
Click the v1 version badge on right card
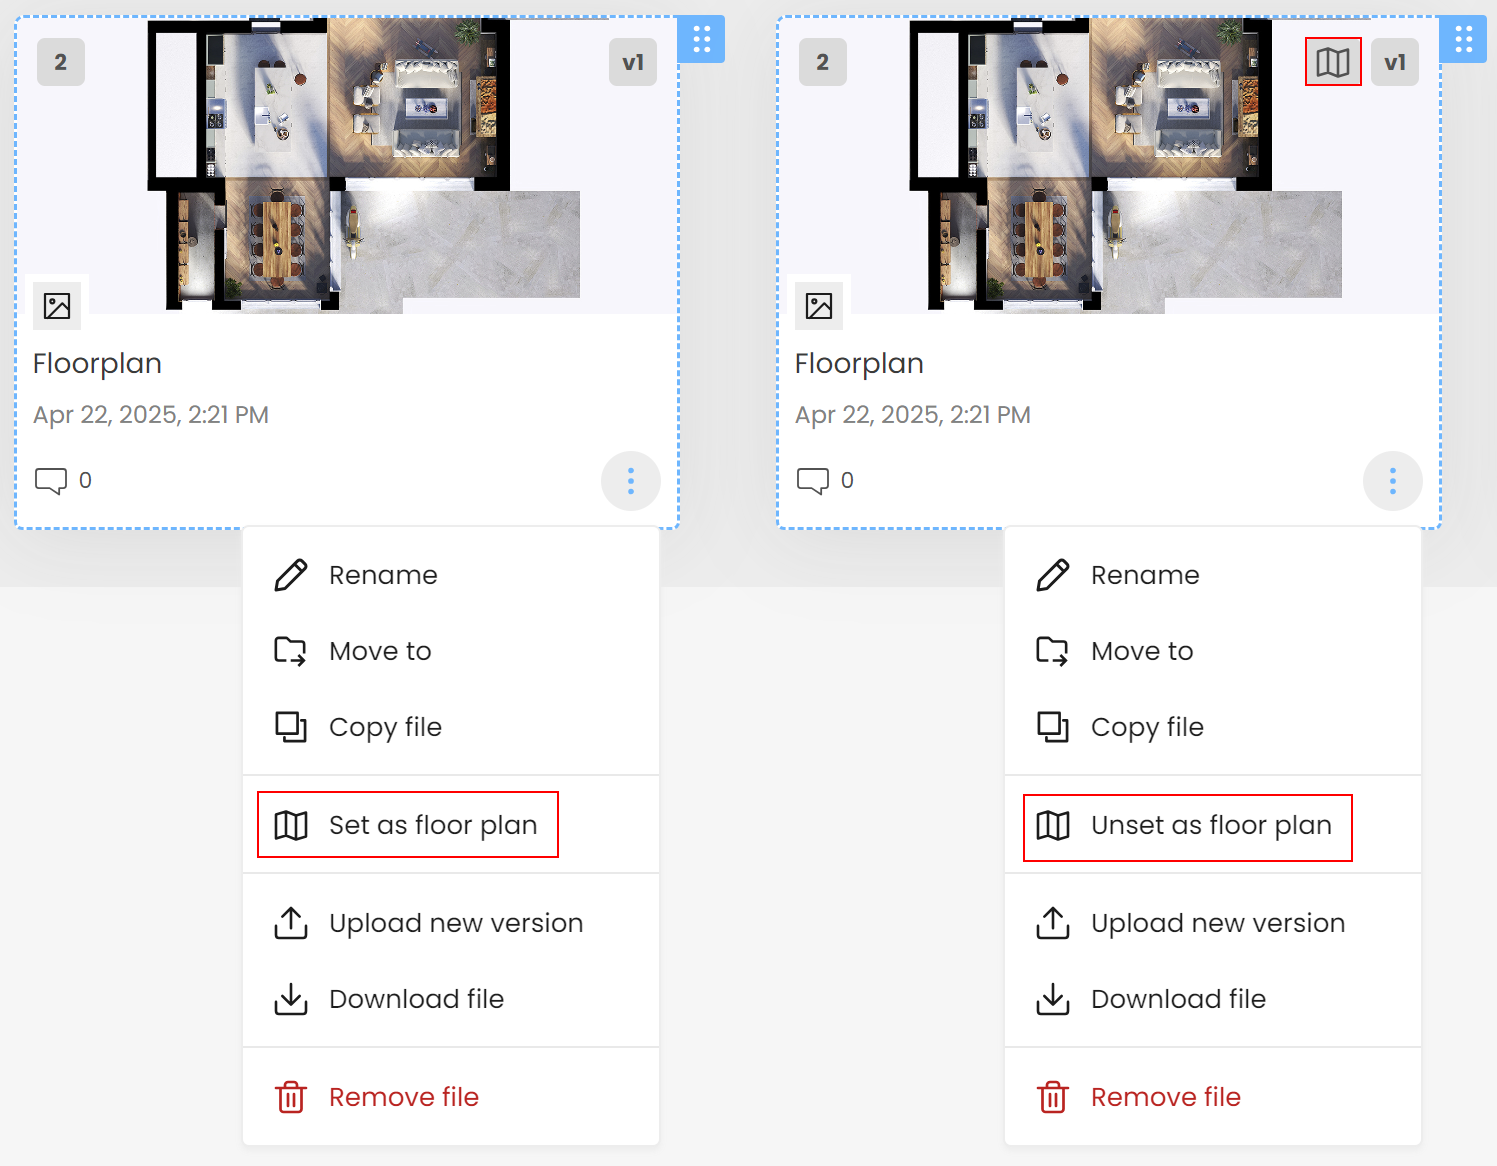pos(1395,62)
